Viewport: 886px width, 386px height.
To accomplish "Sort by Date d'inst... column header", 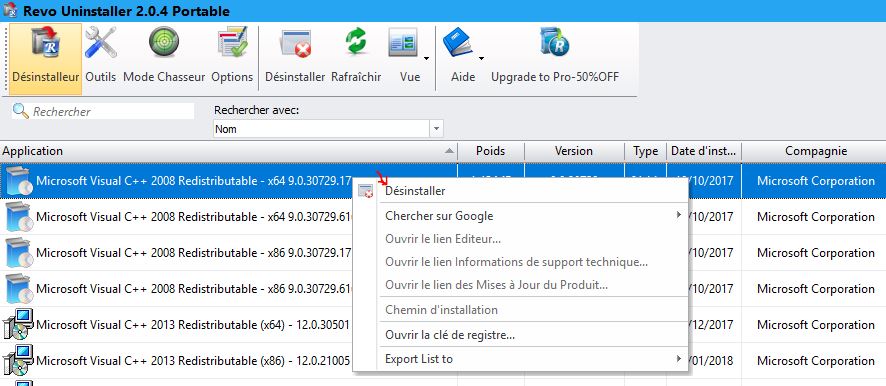I will click(703, 151).
